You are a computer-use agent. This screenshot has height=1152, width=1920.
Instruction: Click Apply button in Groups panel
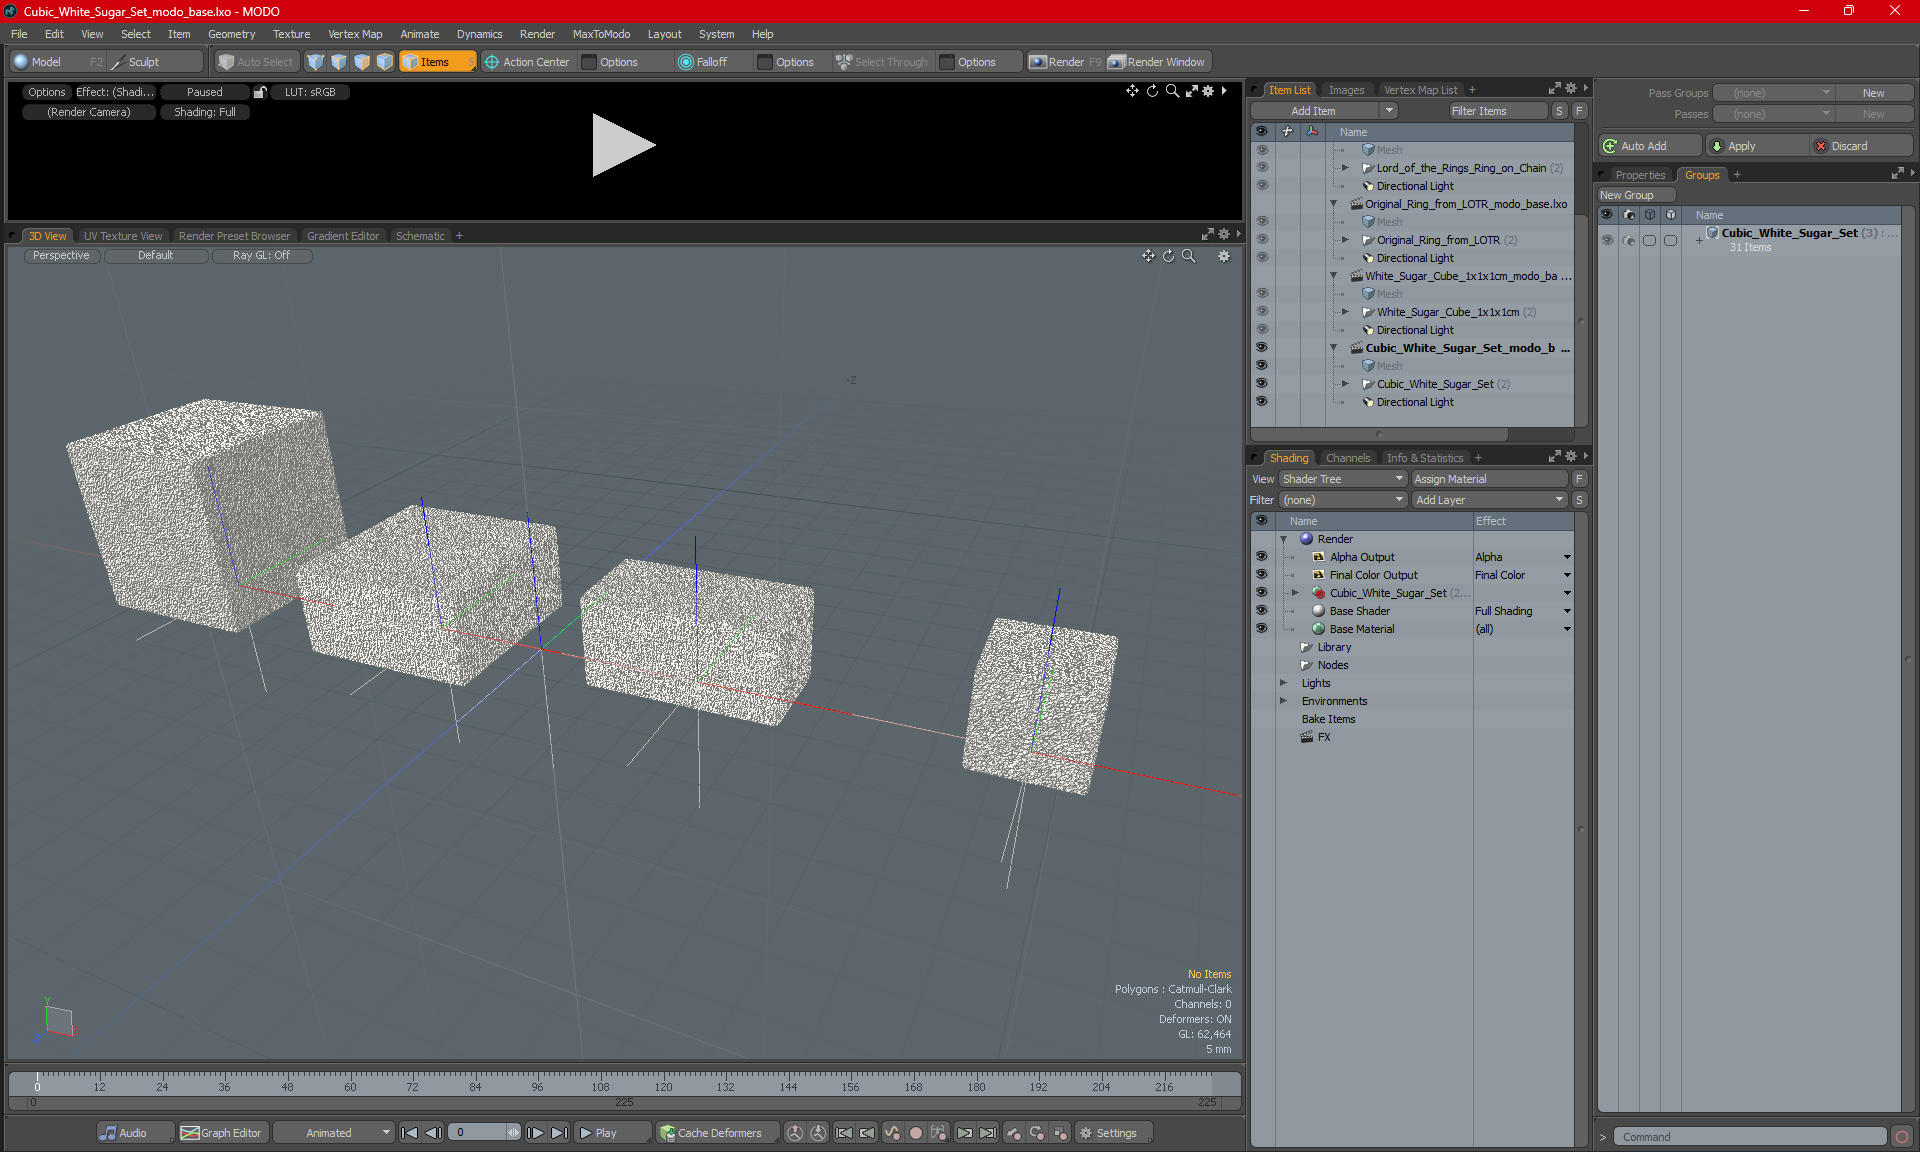tap(1757, 146)
